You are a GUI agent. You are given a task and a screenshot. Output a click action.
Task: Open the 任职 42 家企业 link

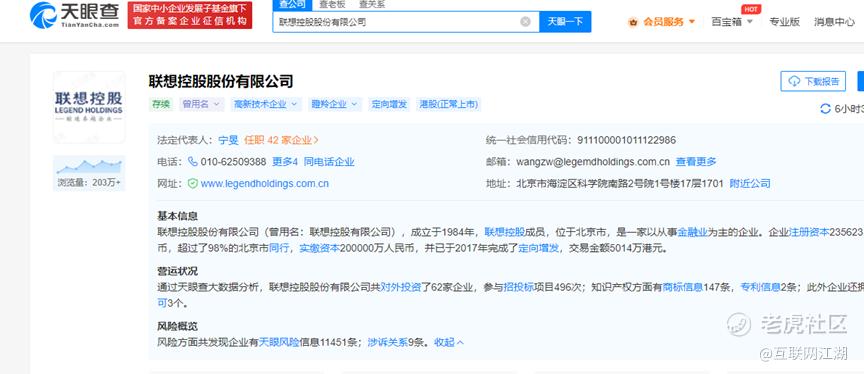click(x=281, y=140)
